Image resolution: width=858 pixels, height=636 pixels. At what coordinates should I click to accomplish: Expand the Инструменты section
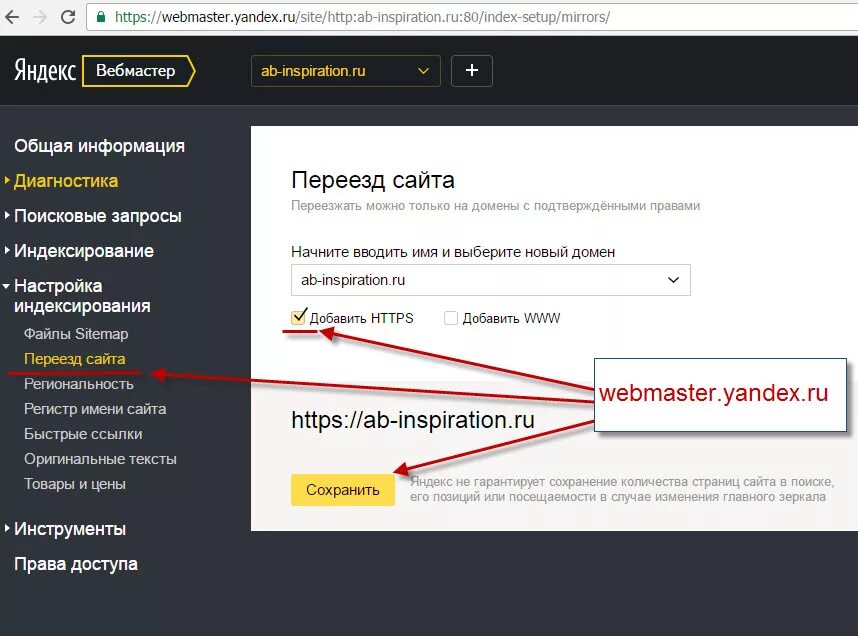70,529
